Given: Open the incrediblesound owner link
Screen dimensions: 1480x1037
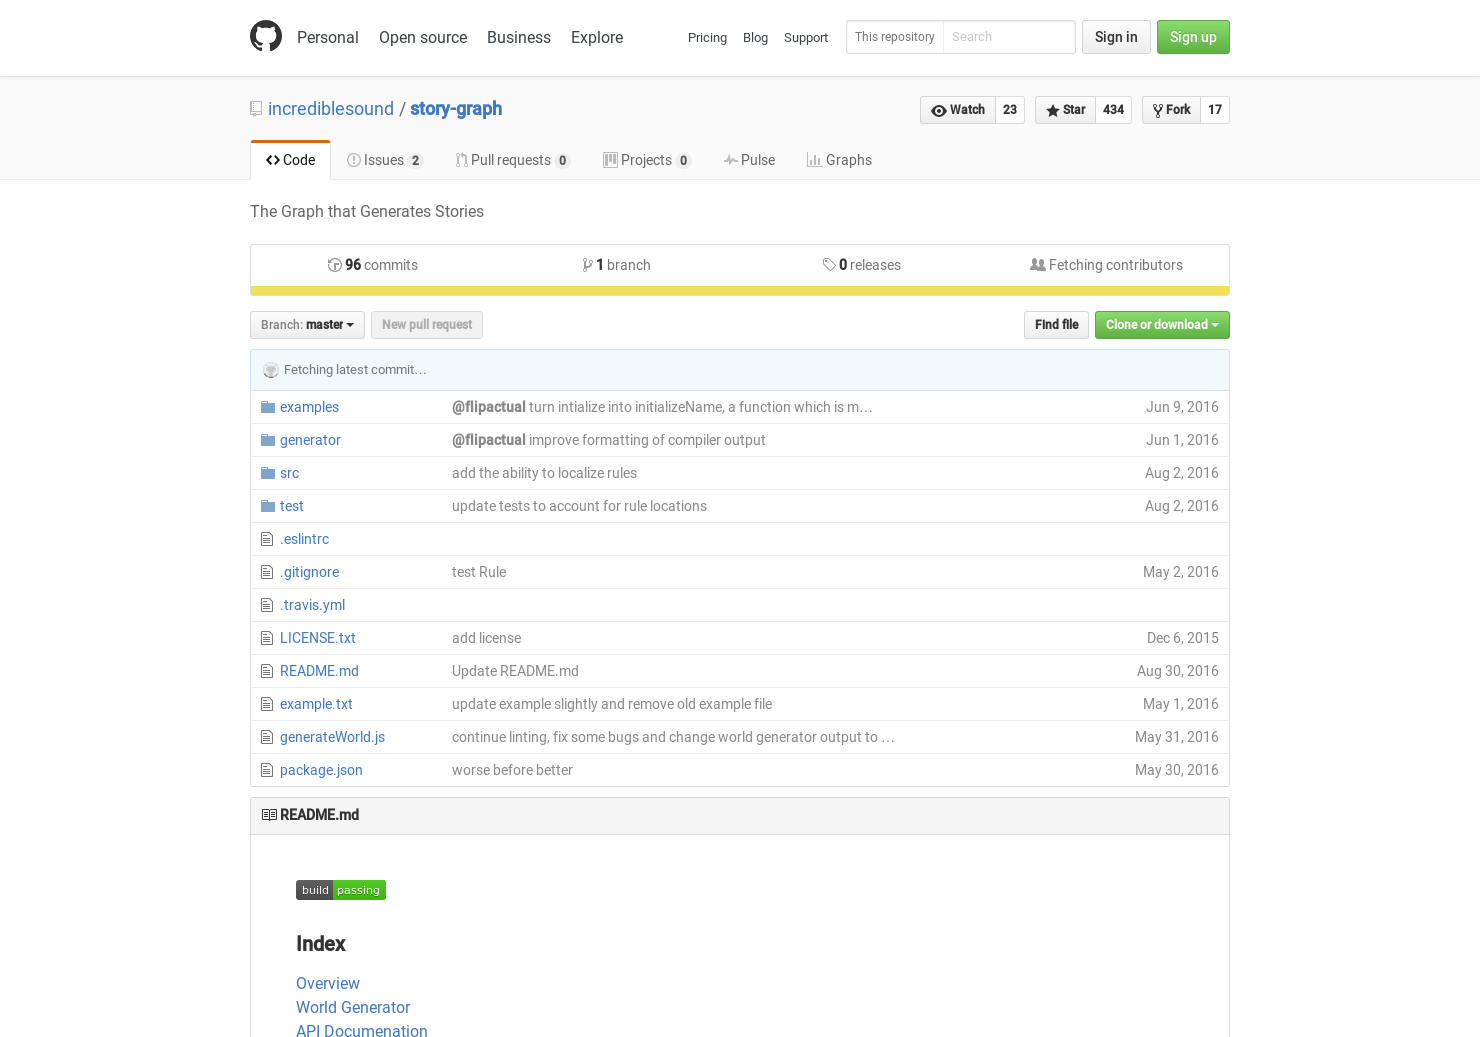Looking at the screenshot, I should pos(331,109).
